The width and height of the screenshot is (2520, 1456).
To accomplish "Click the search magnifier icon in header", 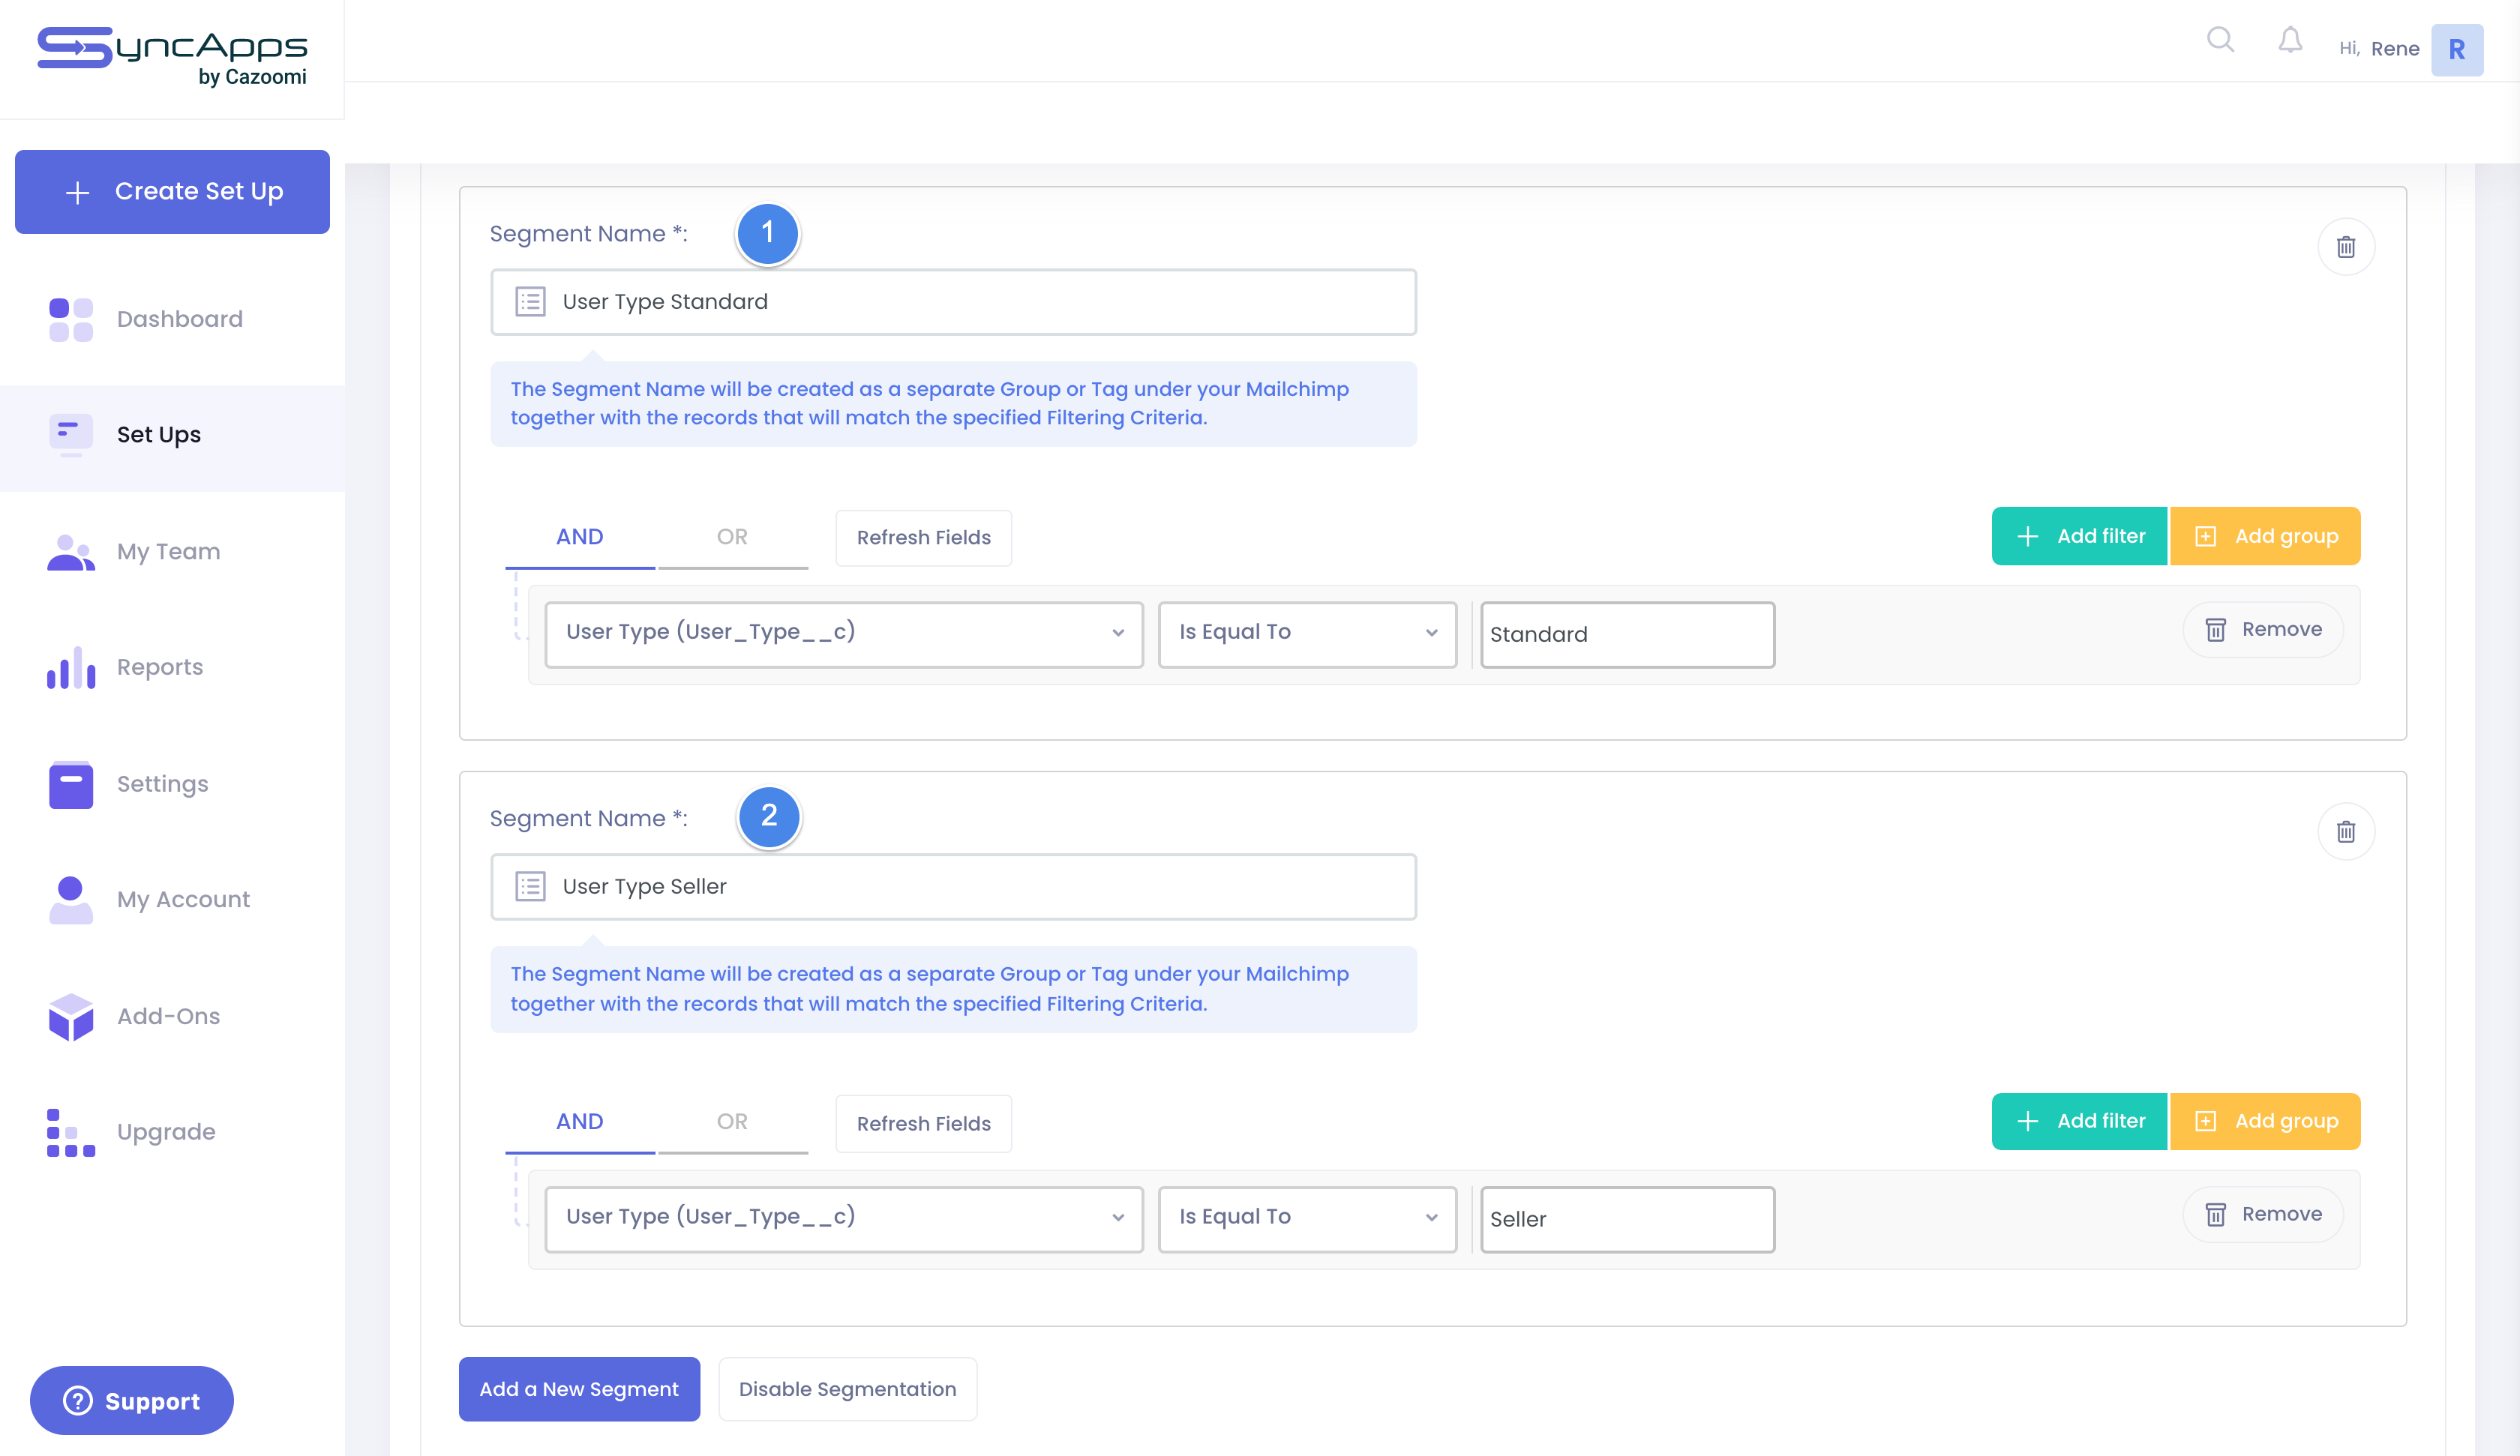I will 2220,40.
